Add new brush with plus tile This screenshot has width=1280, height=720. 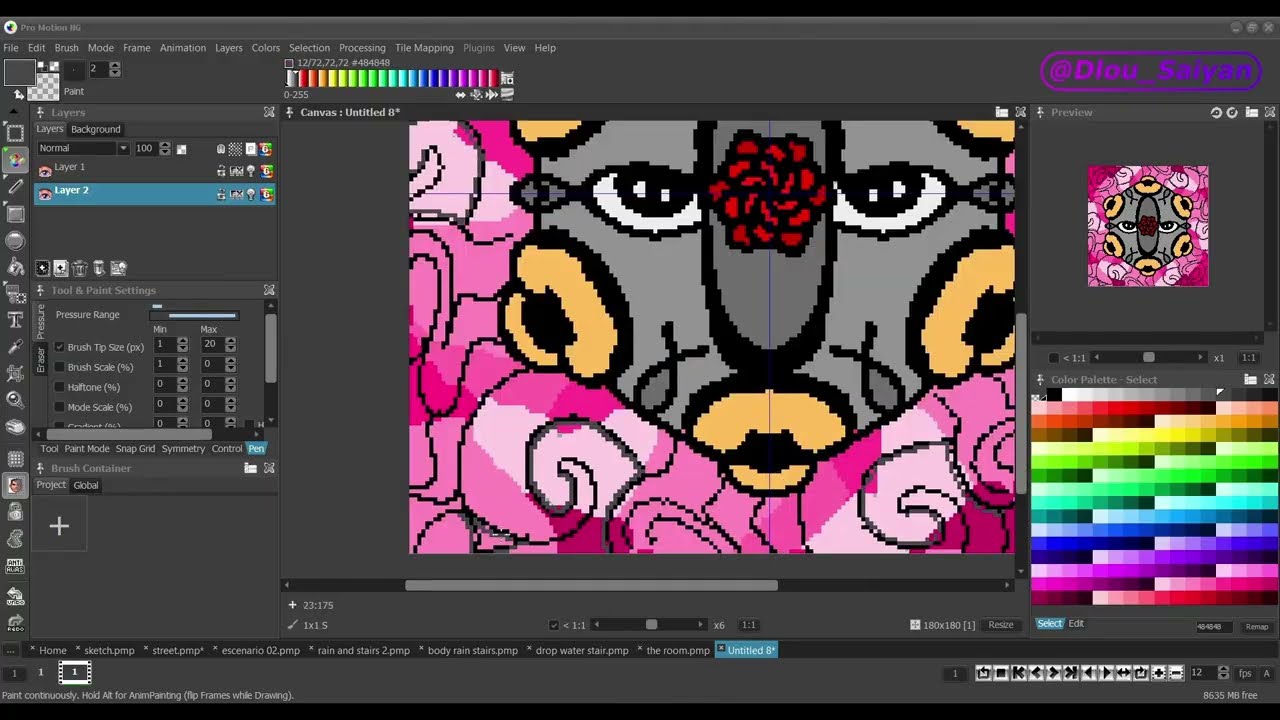[59, 526]
